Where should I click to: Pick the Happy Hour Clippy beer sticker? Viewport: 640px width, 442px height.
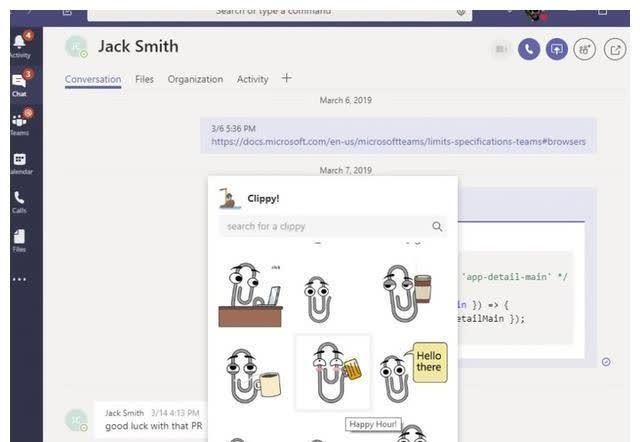point(333,372)
